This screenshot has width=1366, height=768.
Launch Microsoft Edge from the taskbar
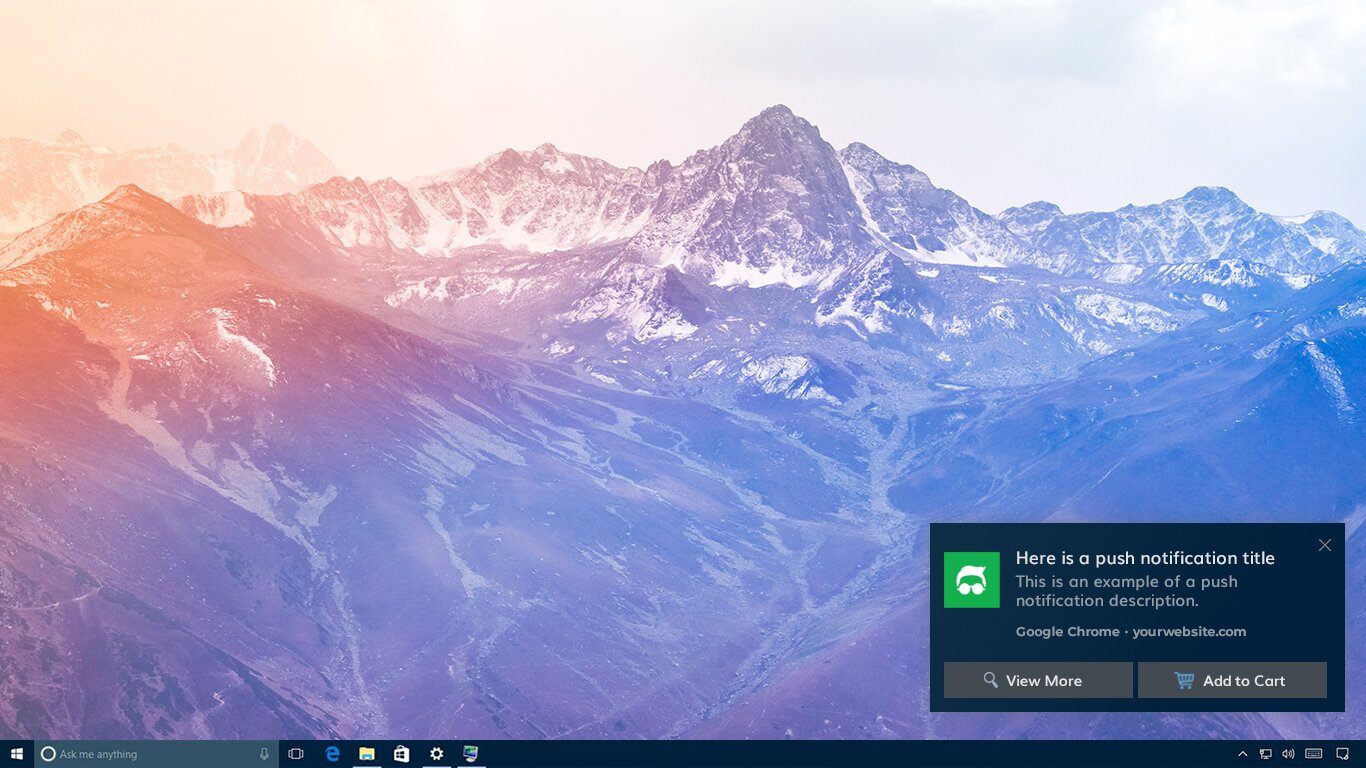coord(332,754)
